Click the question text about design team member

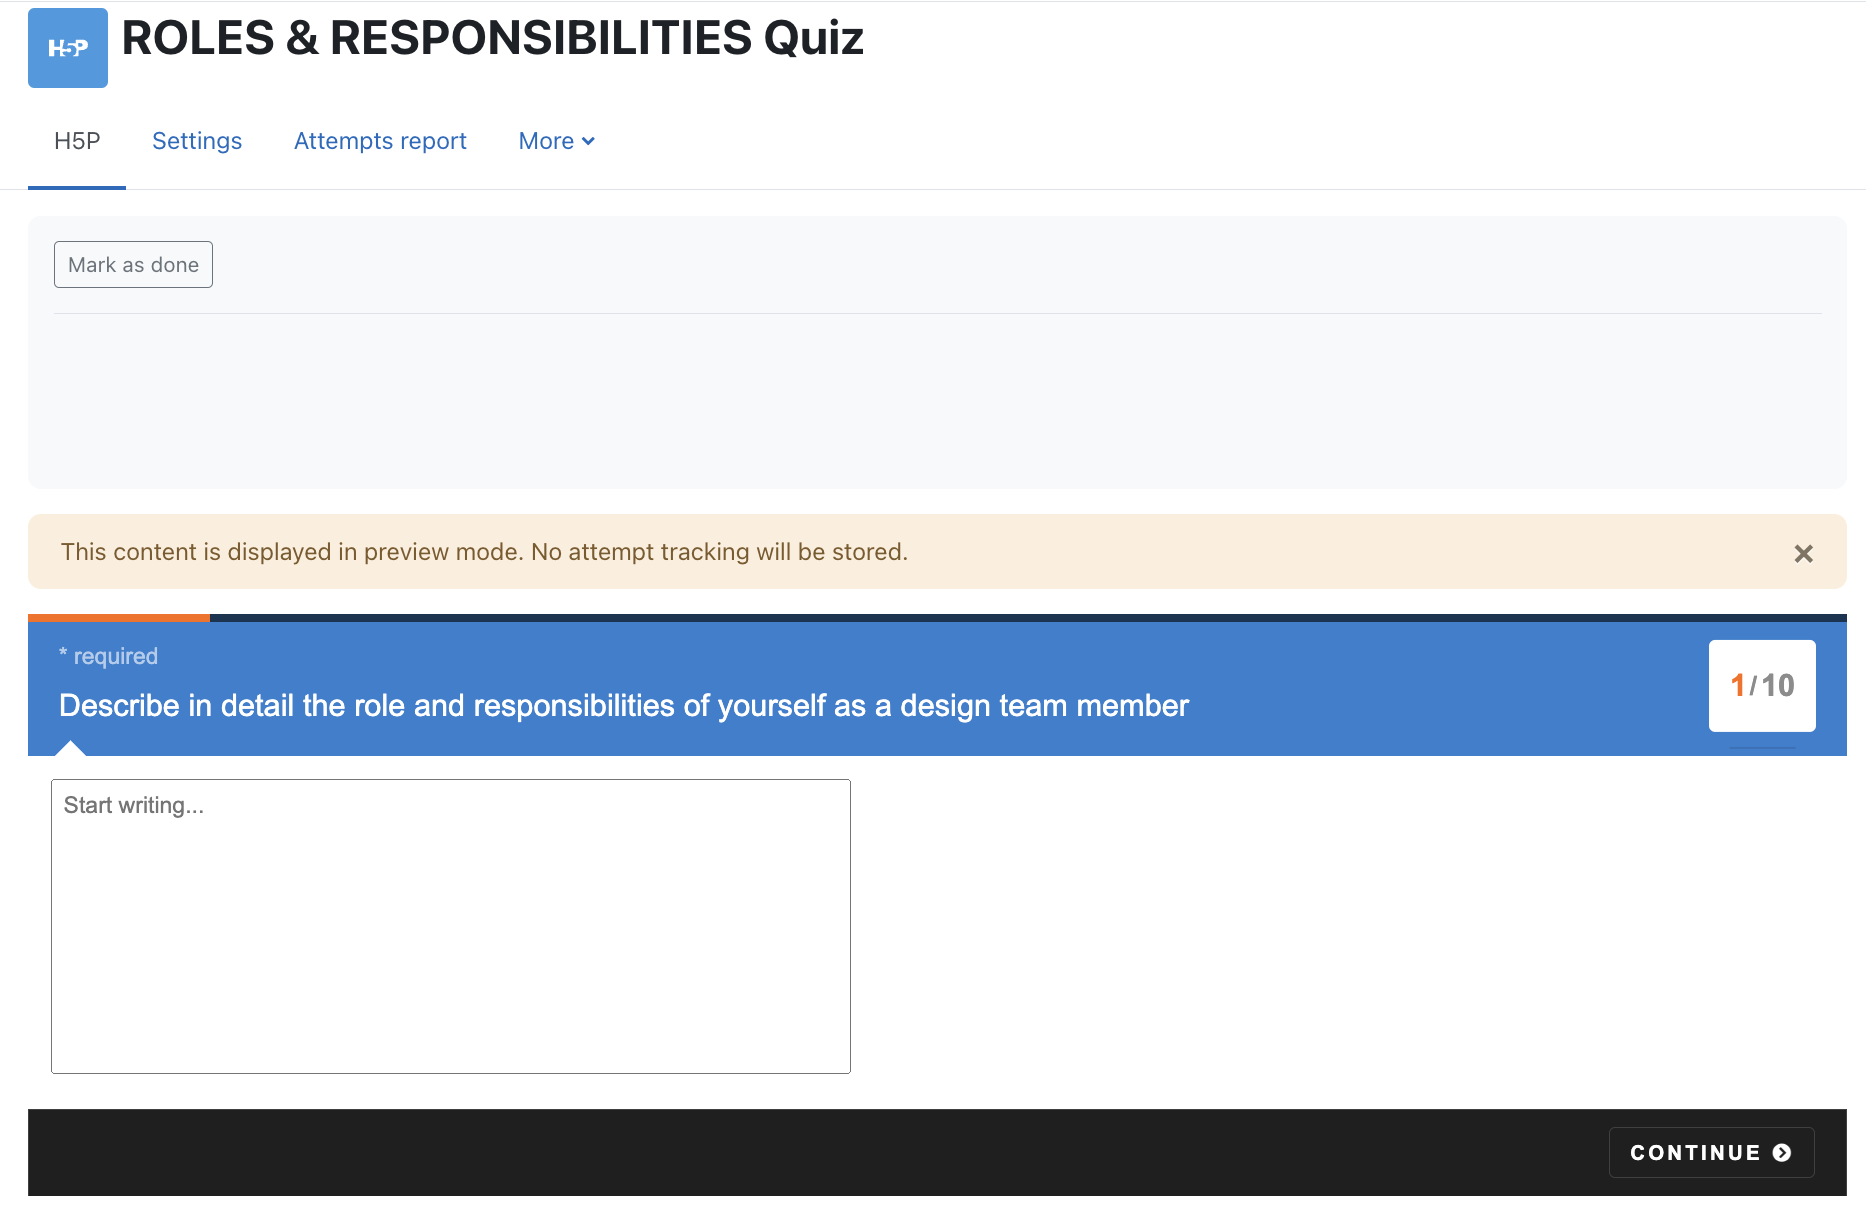[x=624, y=706]
